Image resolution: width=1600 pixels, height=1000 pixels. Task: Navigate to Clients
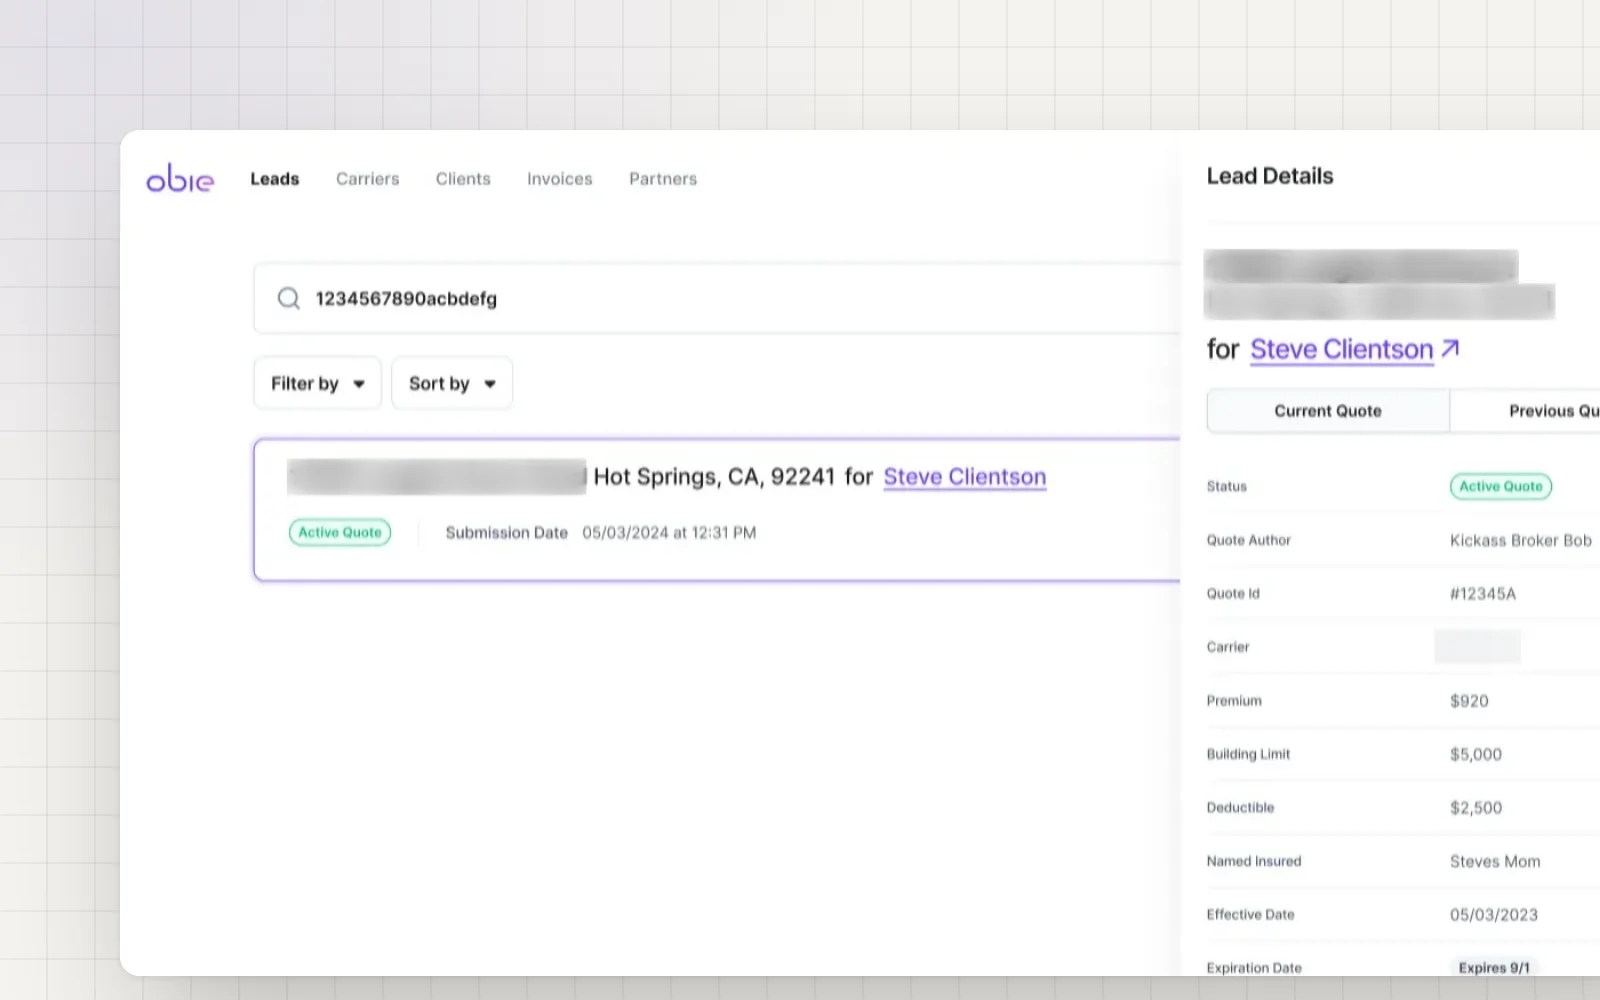(463, 179)
